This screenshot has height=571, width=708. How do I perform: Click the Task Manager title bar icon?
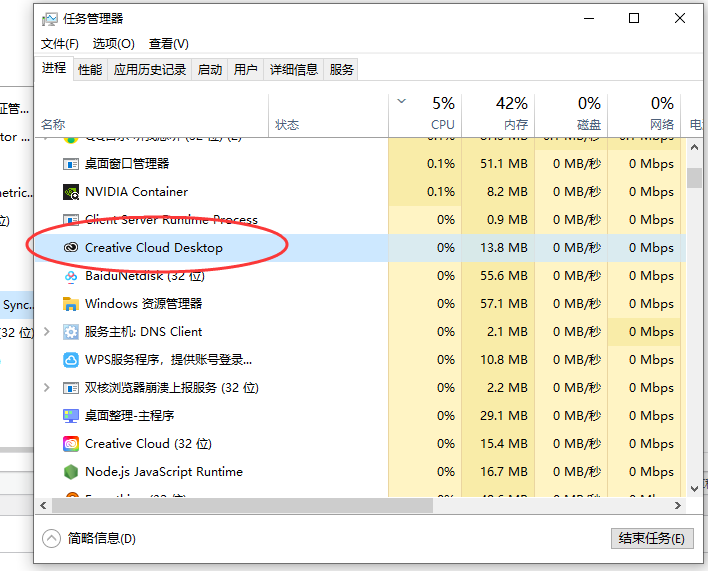coord(50,19)
